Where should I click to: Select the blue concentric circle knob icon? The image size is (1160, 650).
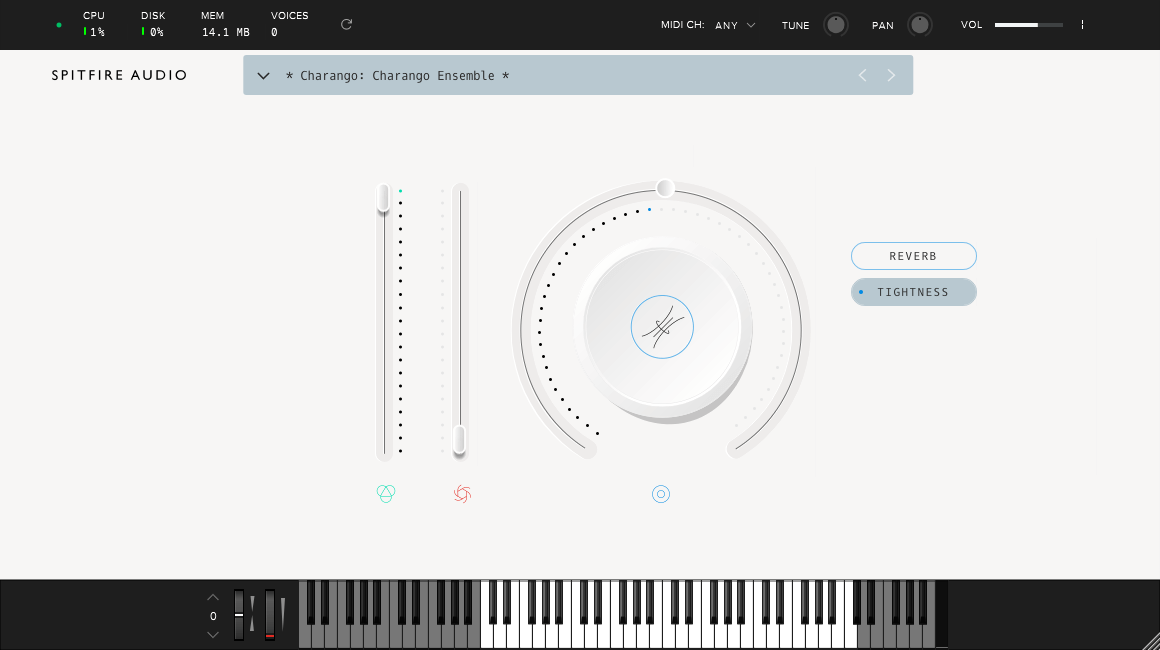coord(660,493)
